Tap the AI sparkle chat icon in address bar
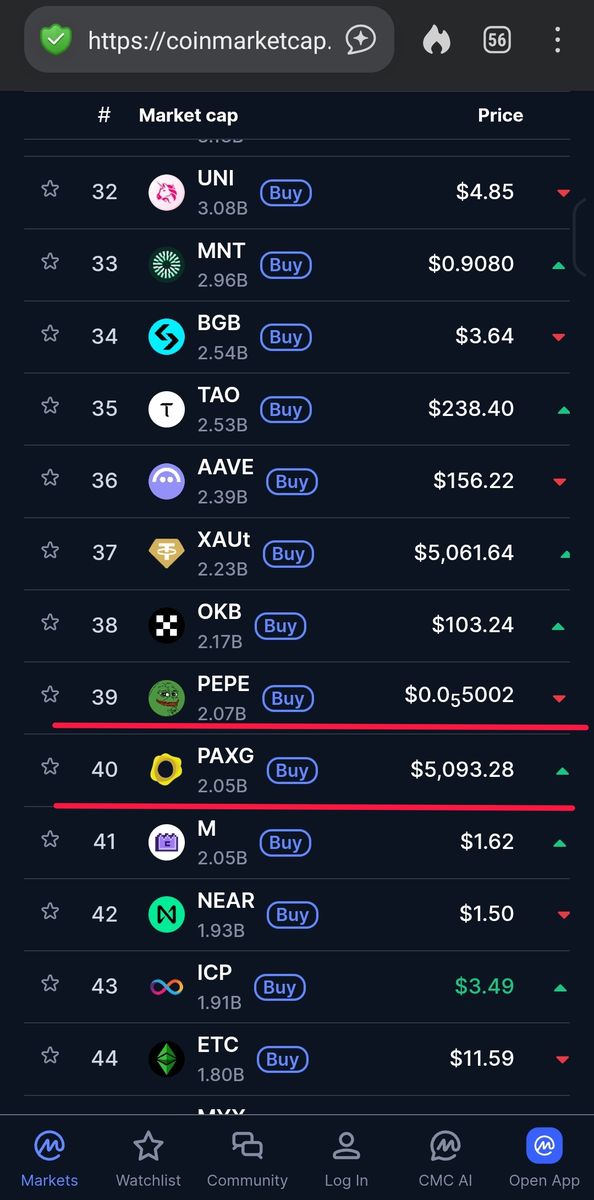594x1200 pixels. coord(361,40)
